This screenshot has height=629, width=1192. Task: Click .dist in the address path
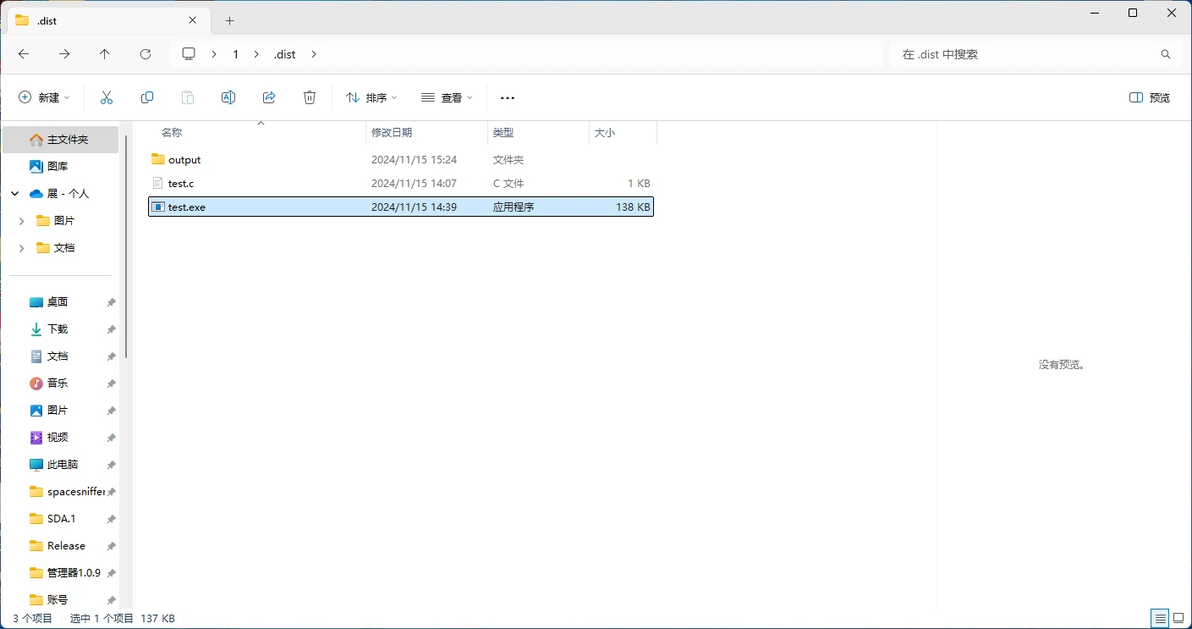pyautogui.click(x=285, y=54)
